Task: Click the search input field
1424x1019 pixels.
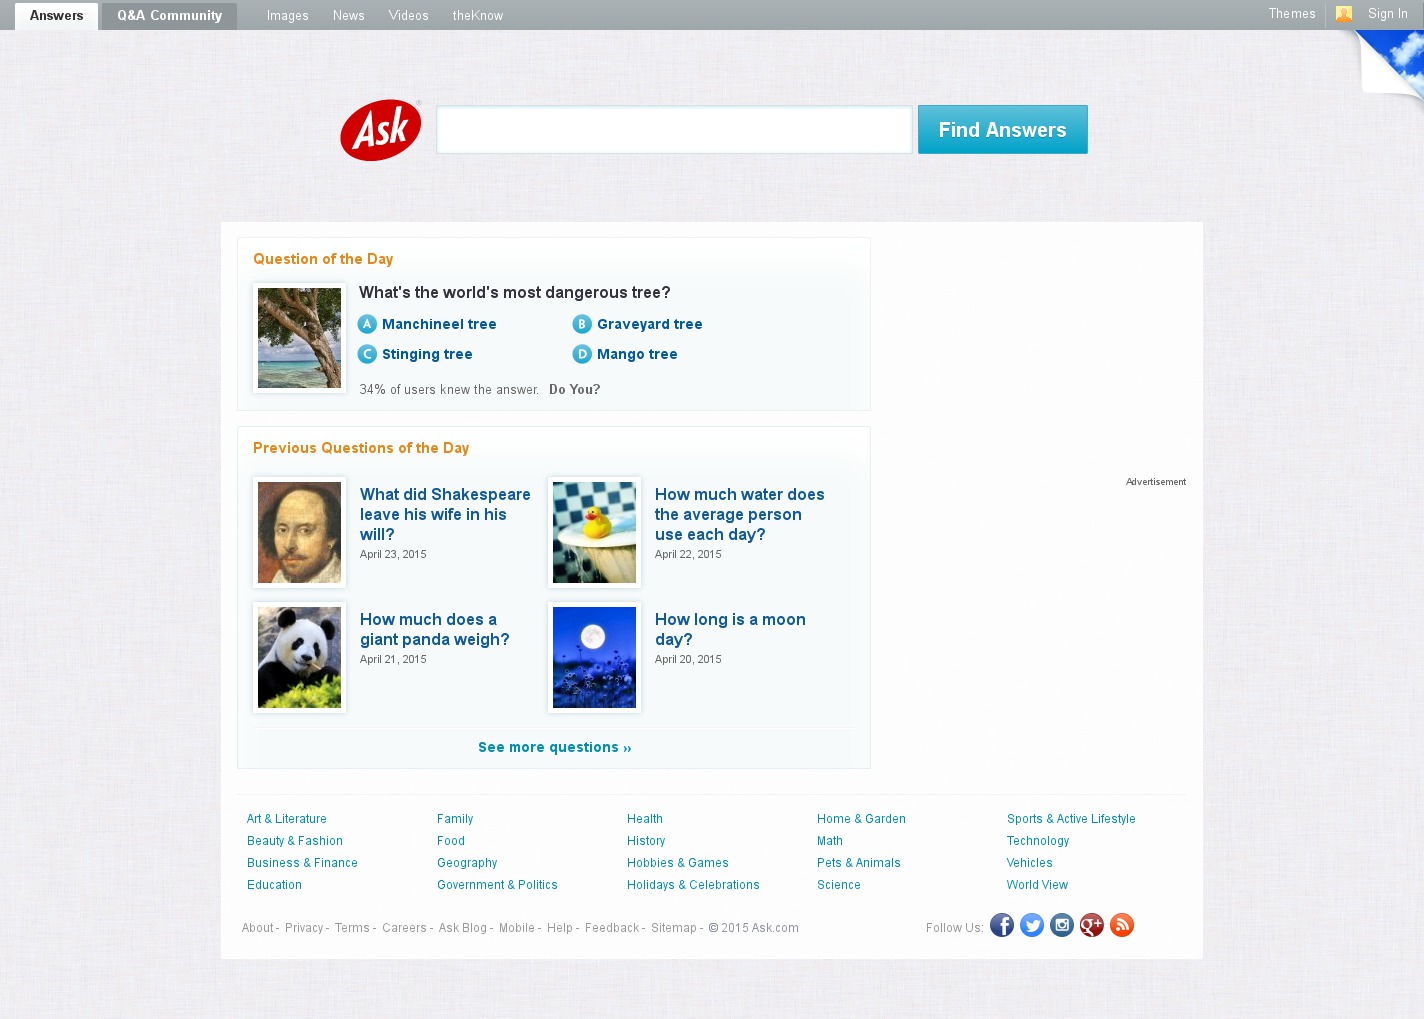Action: 674,130
